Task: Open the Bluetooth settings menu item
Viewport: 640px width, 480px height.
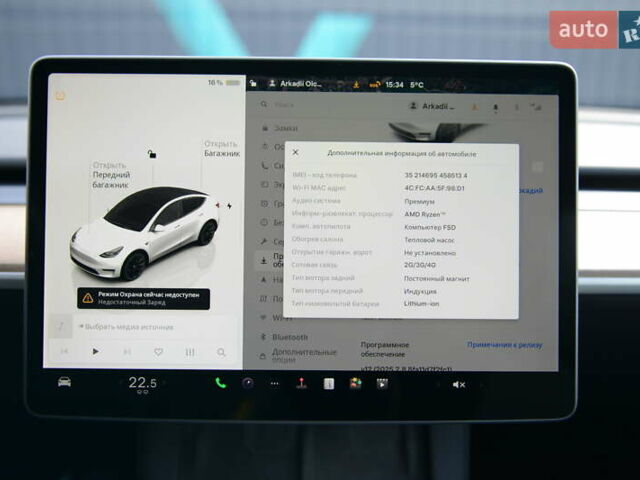Action: click(290, 338)
